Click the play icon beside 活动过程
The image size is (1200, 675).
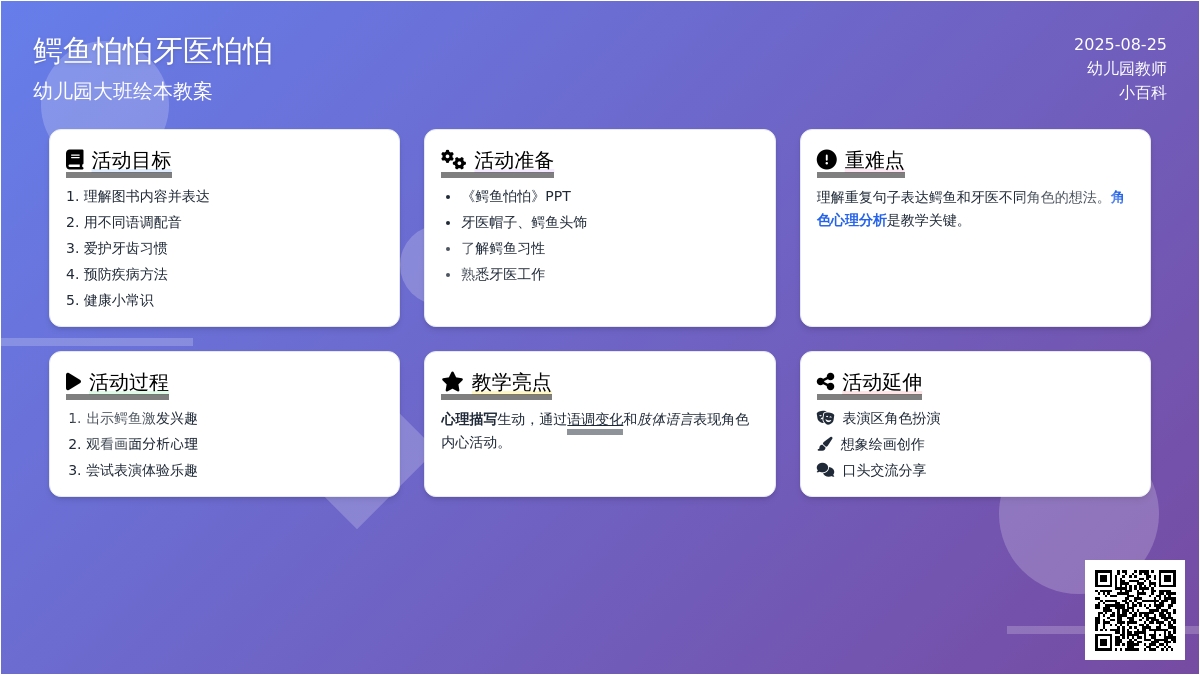tap(73, 382)
